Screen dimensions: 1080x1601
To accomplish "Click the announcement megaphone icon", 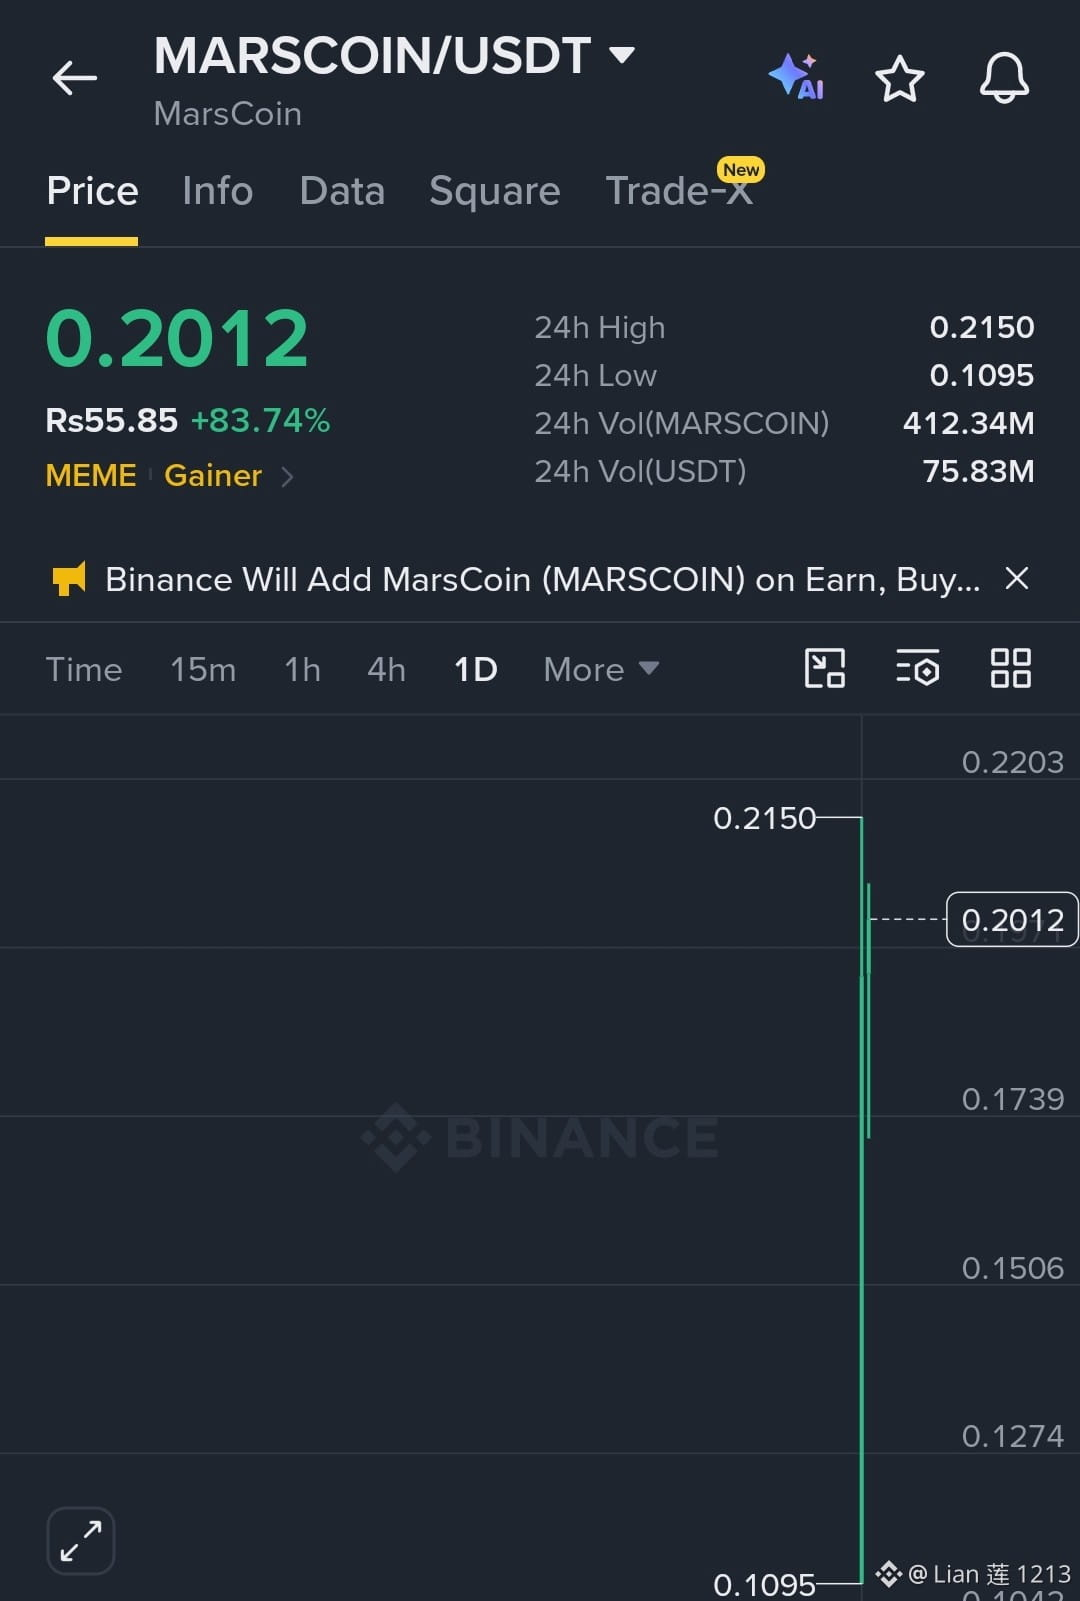I will click(69, 578).
